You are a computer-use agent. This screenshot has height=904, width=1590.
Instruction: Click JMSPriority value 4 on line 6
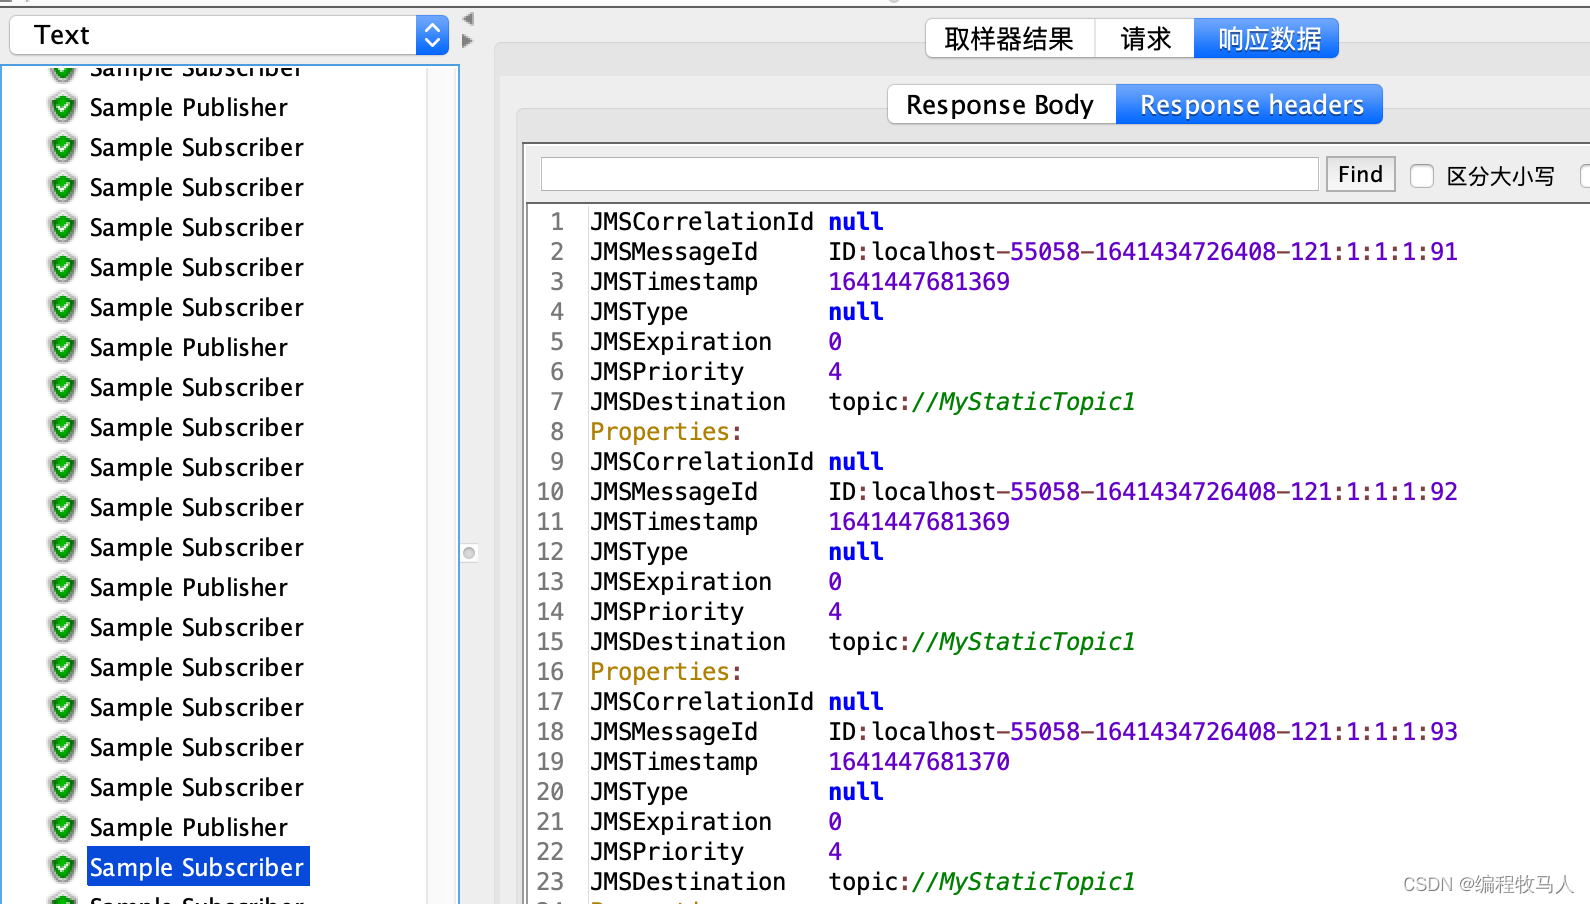click(x=835, y=371)
